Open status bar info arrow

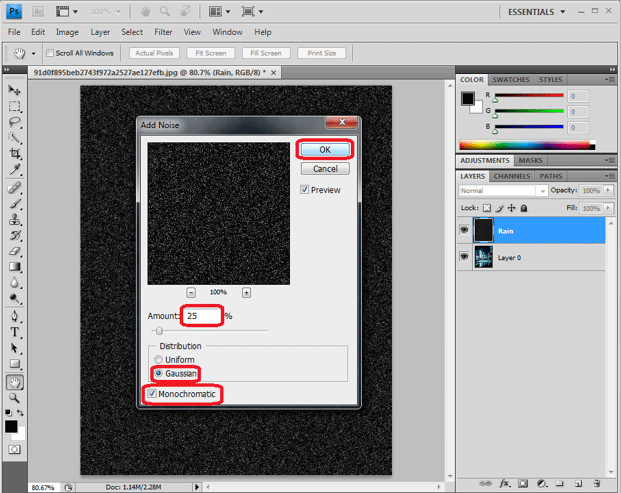[x=197, y=487]
